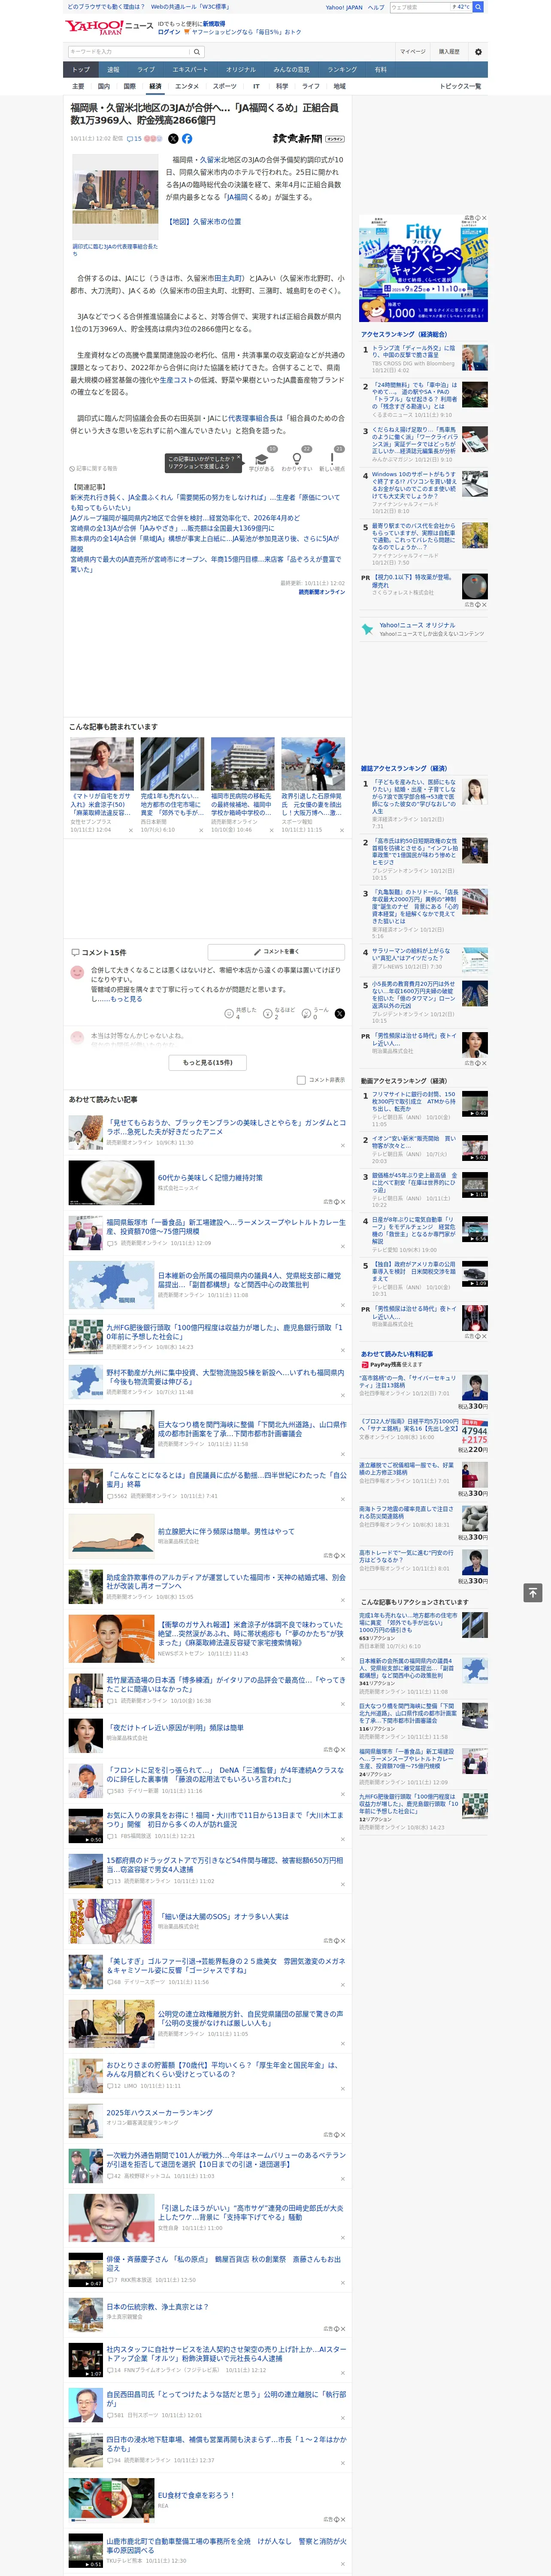Screen dimensions: 551x2576
Task: Open トランプ流「ディール外交」ranking item
Action: coord(414,352)
